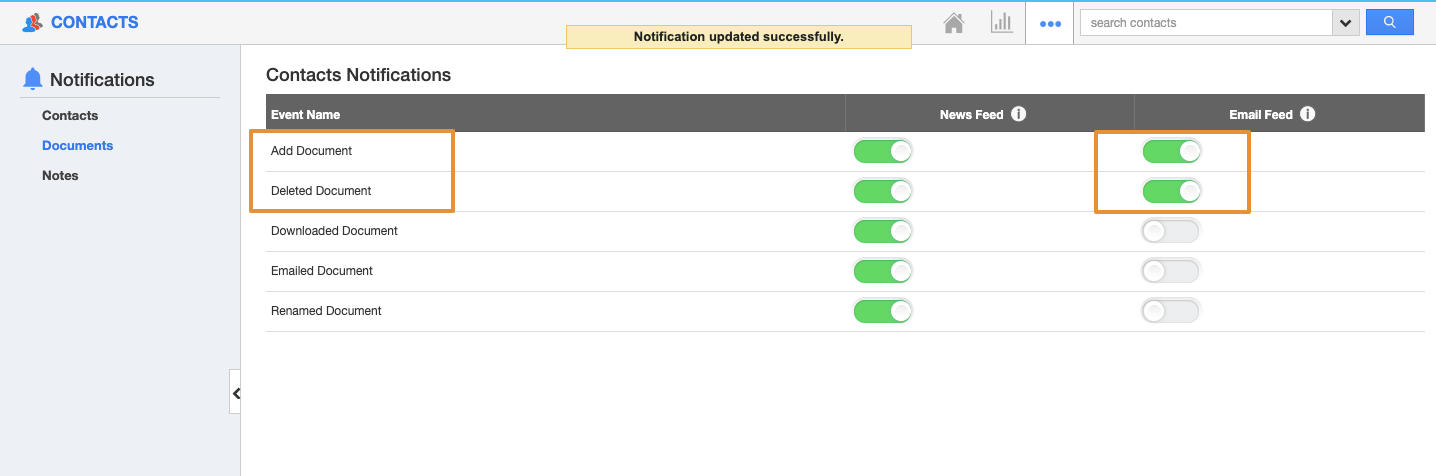Enable Email Feed for Renamed Document
This screenshot has width=1436, height=476.
1171,311
